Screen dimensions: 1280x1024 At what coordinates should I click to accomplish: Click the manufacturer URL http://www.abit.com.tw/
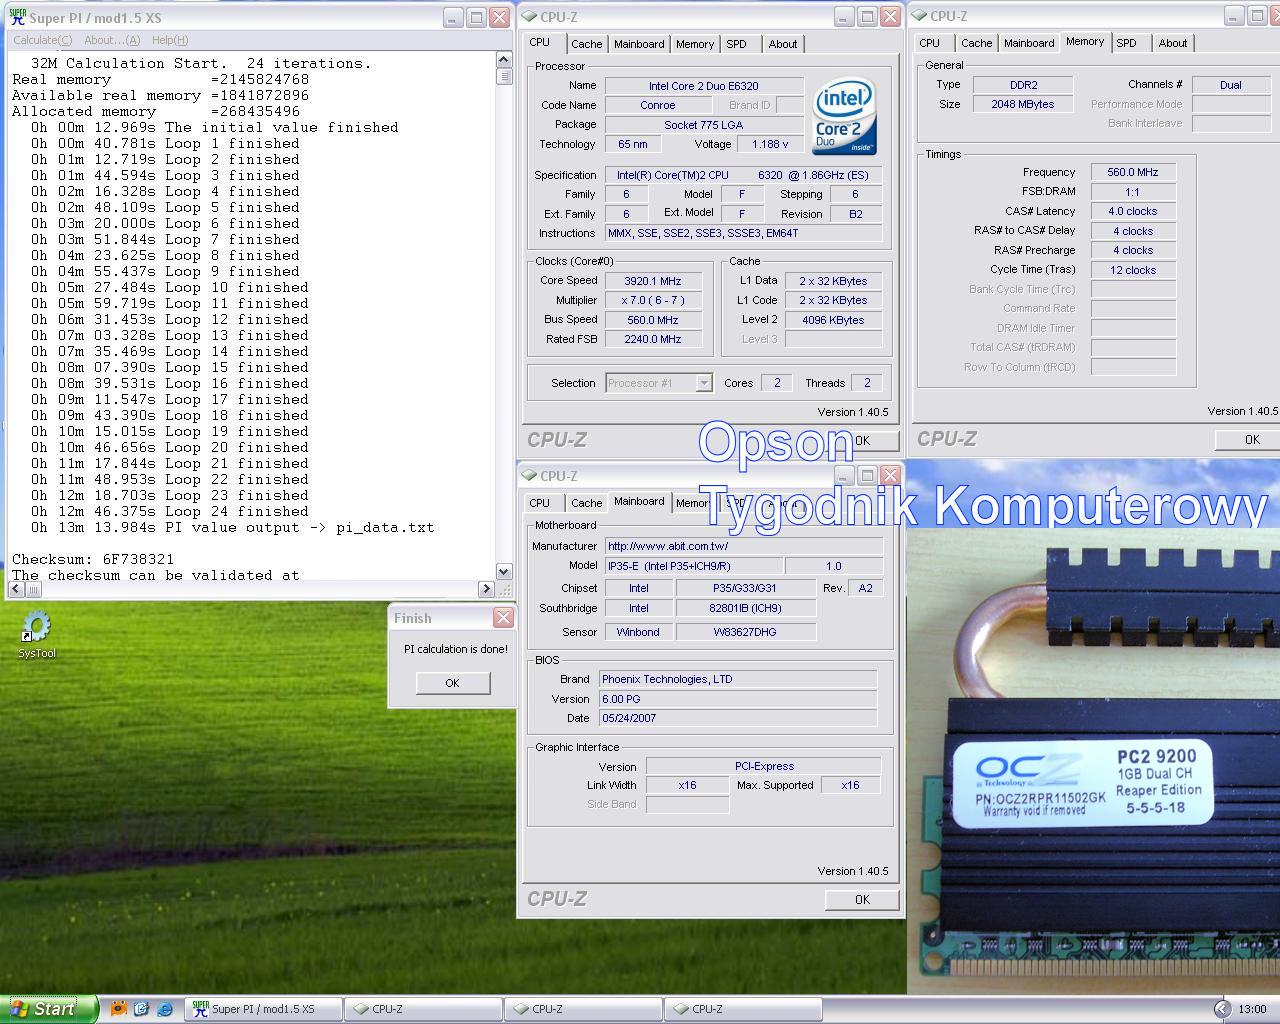pos(744,546)
